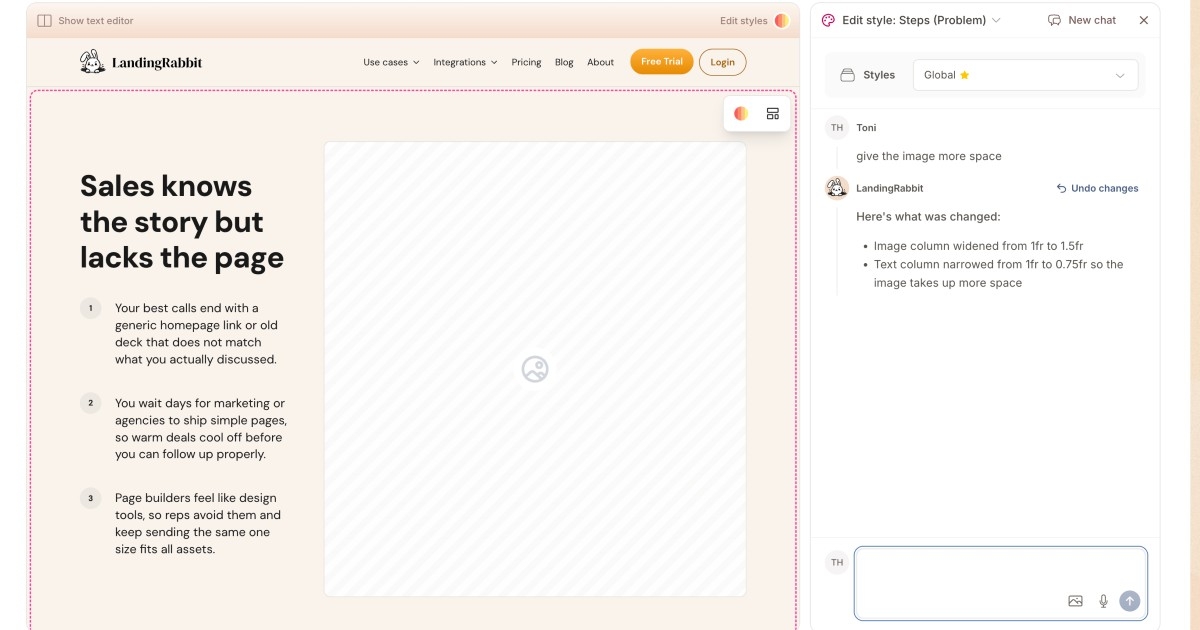Image resolution: width=1200 pixels, height=630 pixels.
Task: Start voice input with microphone icon
Action: (1103, 601)
